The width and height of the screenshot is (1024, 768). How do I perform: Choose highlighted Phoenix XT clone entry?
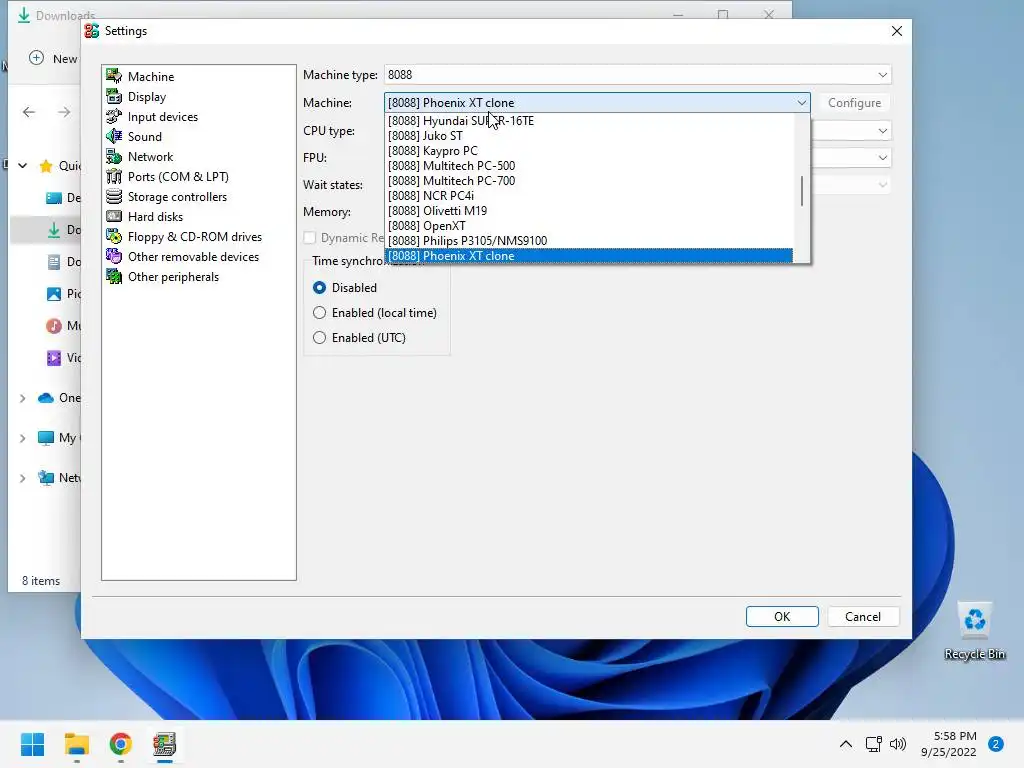pos(589,256)
